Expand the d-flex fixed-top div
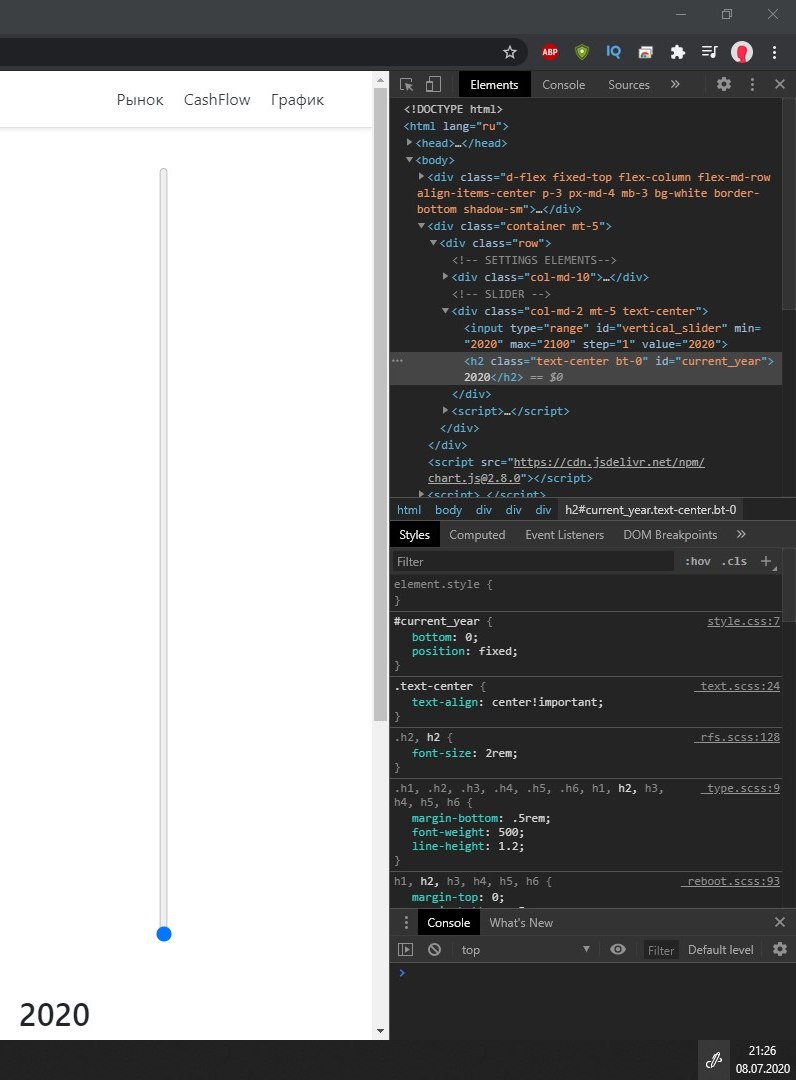 [x=421, y=176]
